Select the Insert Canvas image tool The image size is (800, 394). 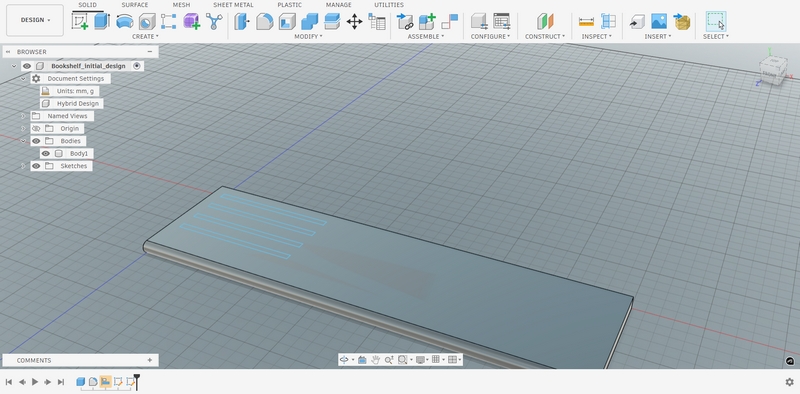(x=659, y=21)
